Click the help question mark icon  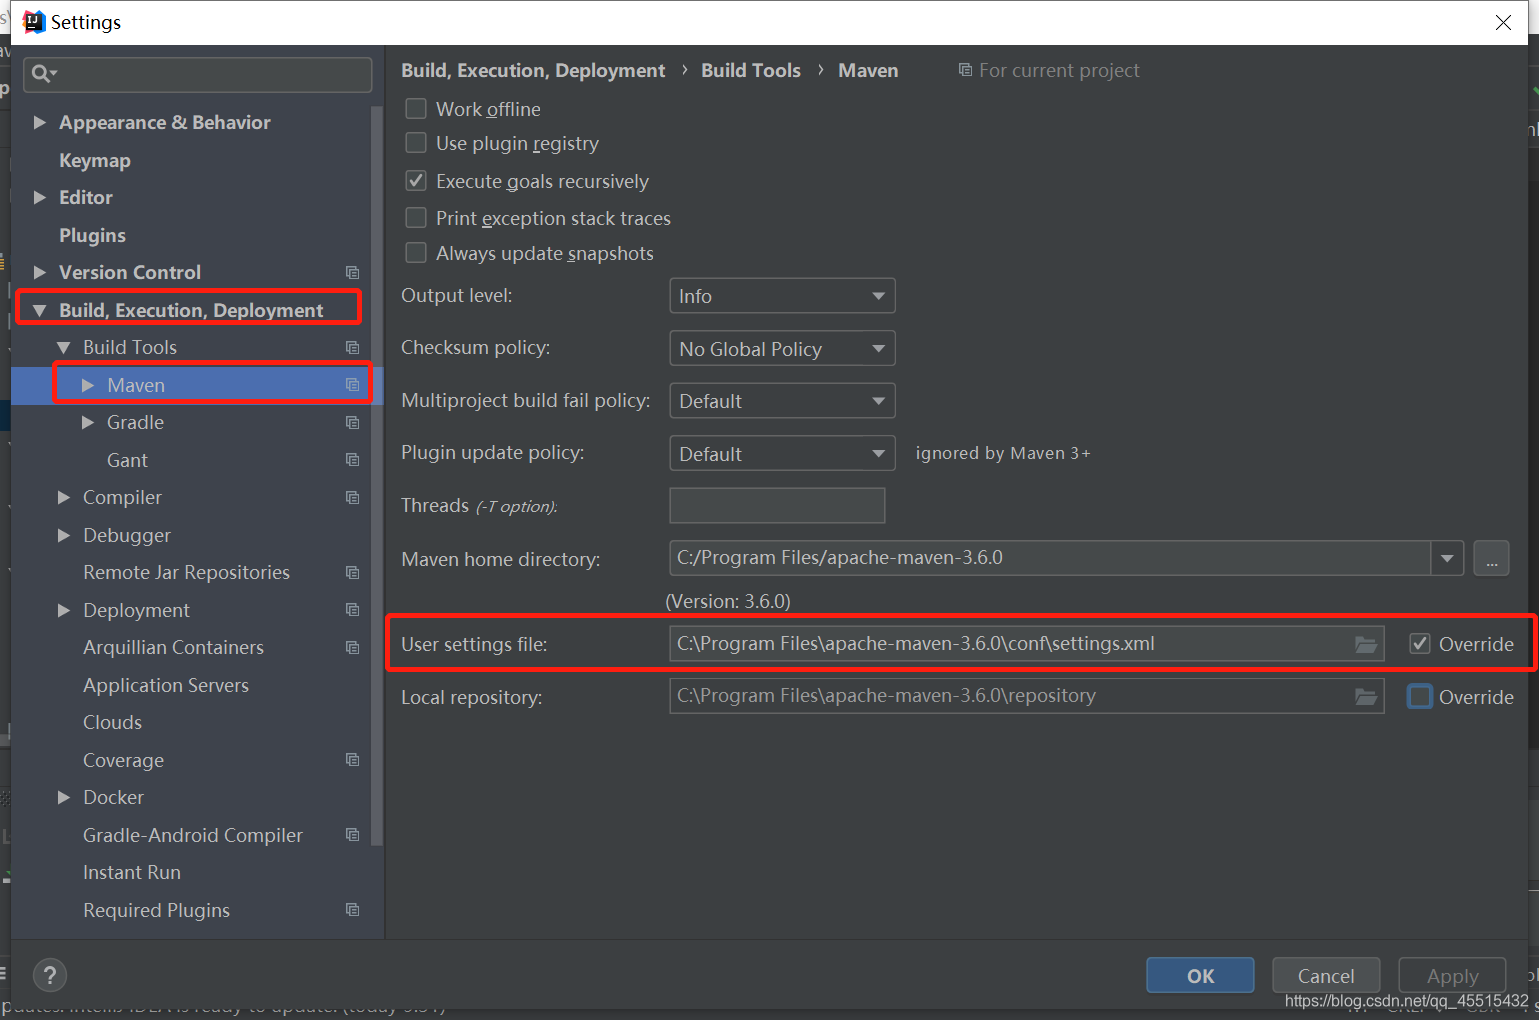[x=50, y=975]
